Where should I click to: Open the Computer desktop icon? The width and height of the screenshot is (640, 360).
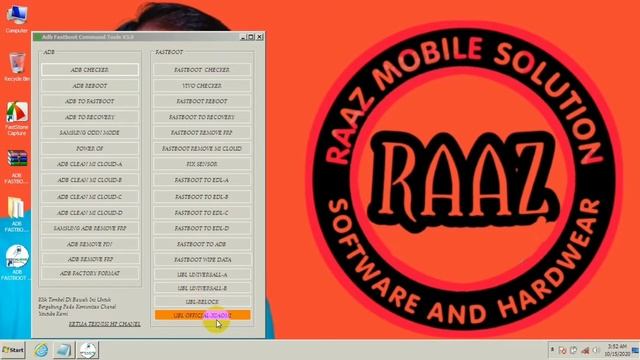tap(17, 19)
